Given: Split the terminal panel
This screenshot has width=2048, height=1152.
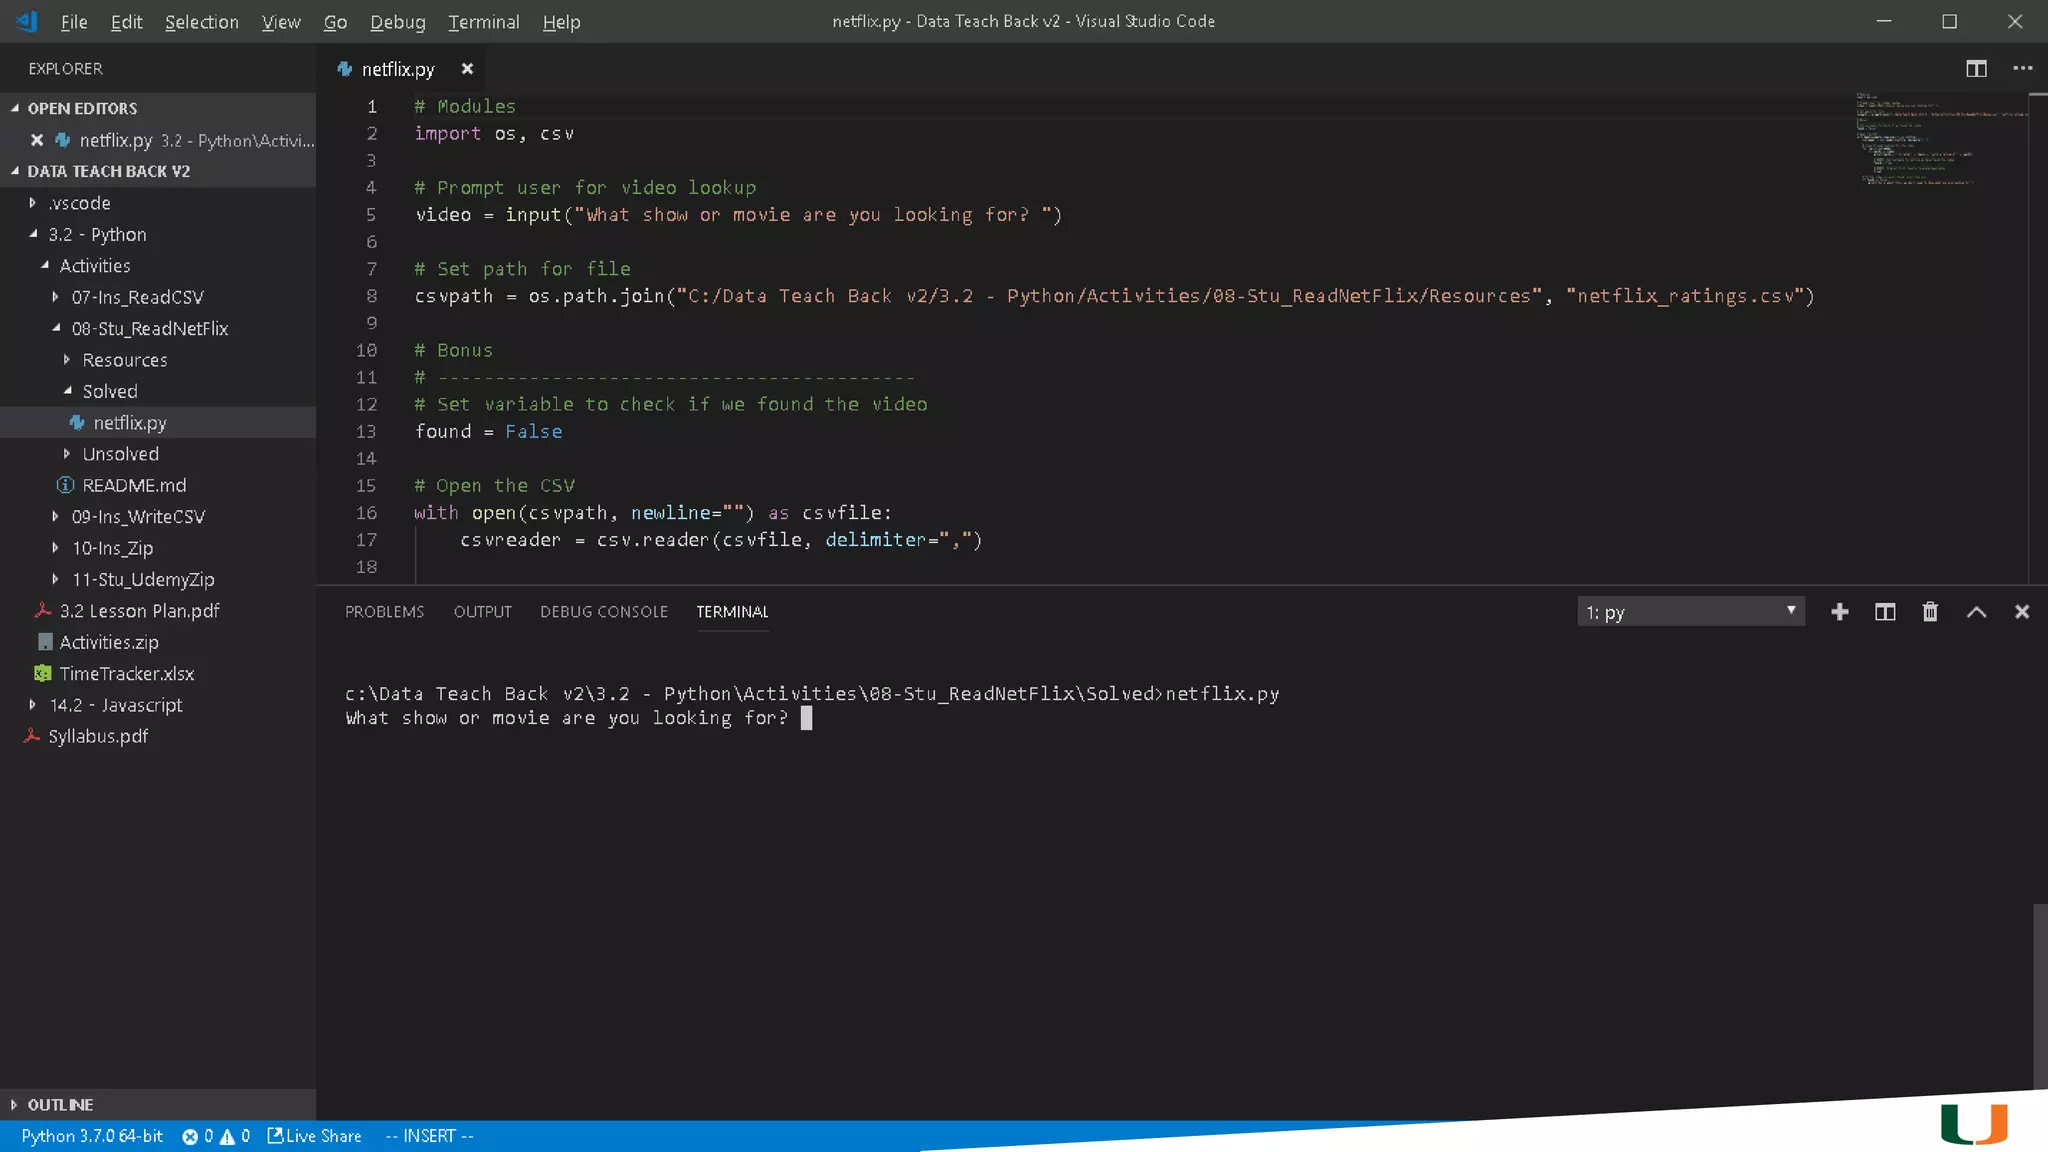Looking at the screenshot, I should pyautogui.click(x=1884, y=612).
